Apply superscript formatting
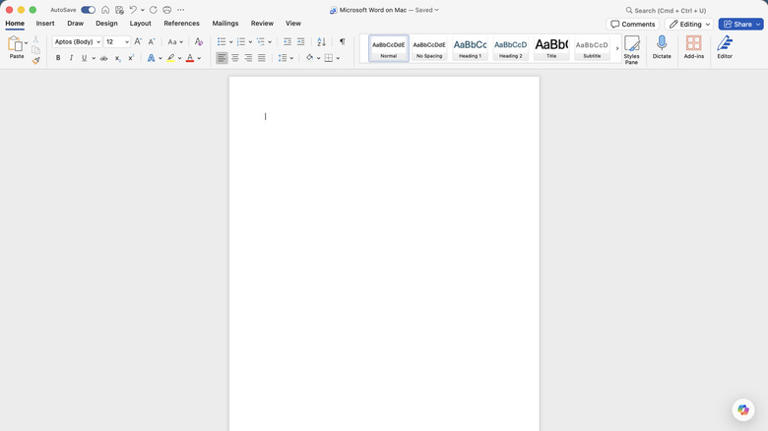The image size is (768, 431). (131, 58)
